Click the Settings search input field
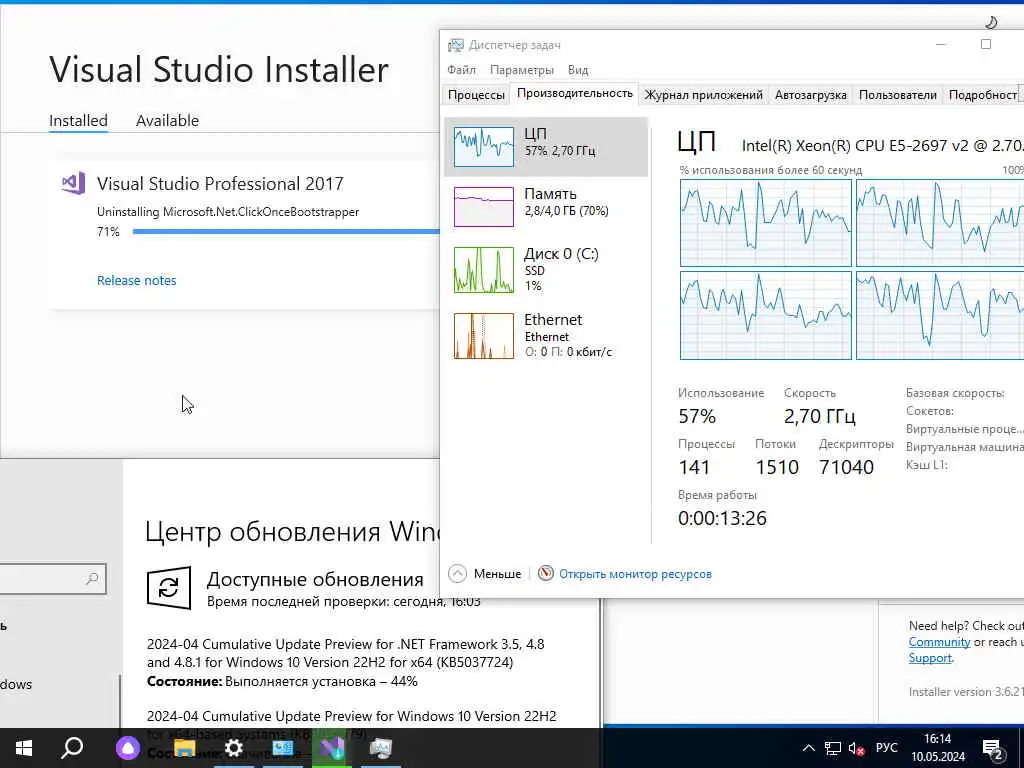The image size is (1024, 768). [52, 579]
